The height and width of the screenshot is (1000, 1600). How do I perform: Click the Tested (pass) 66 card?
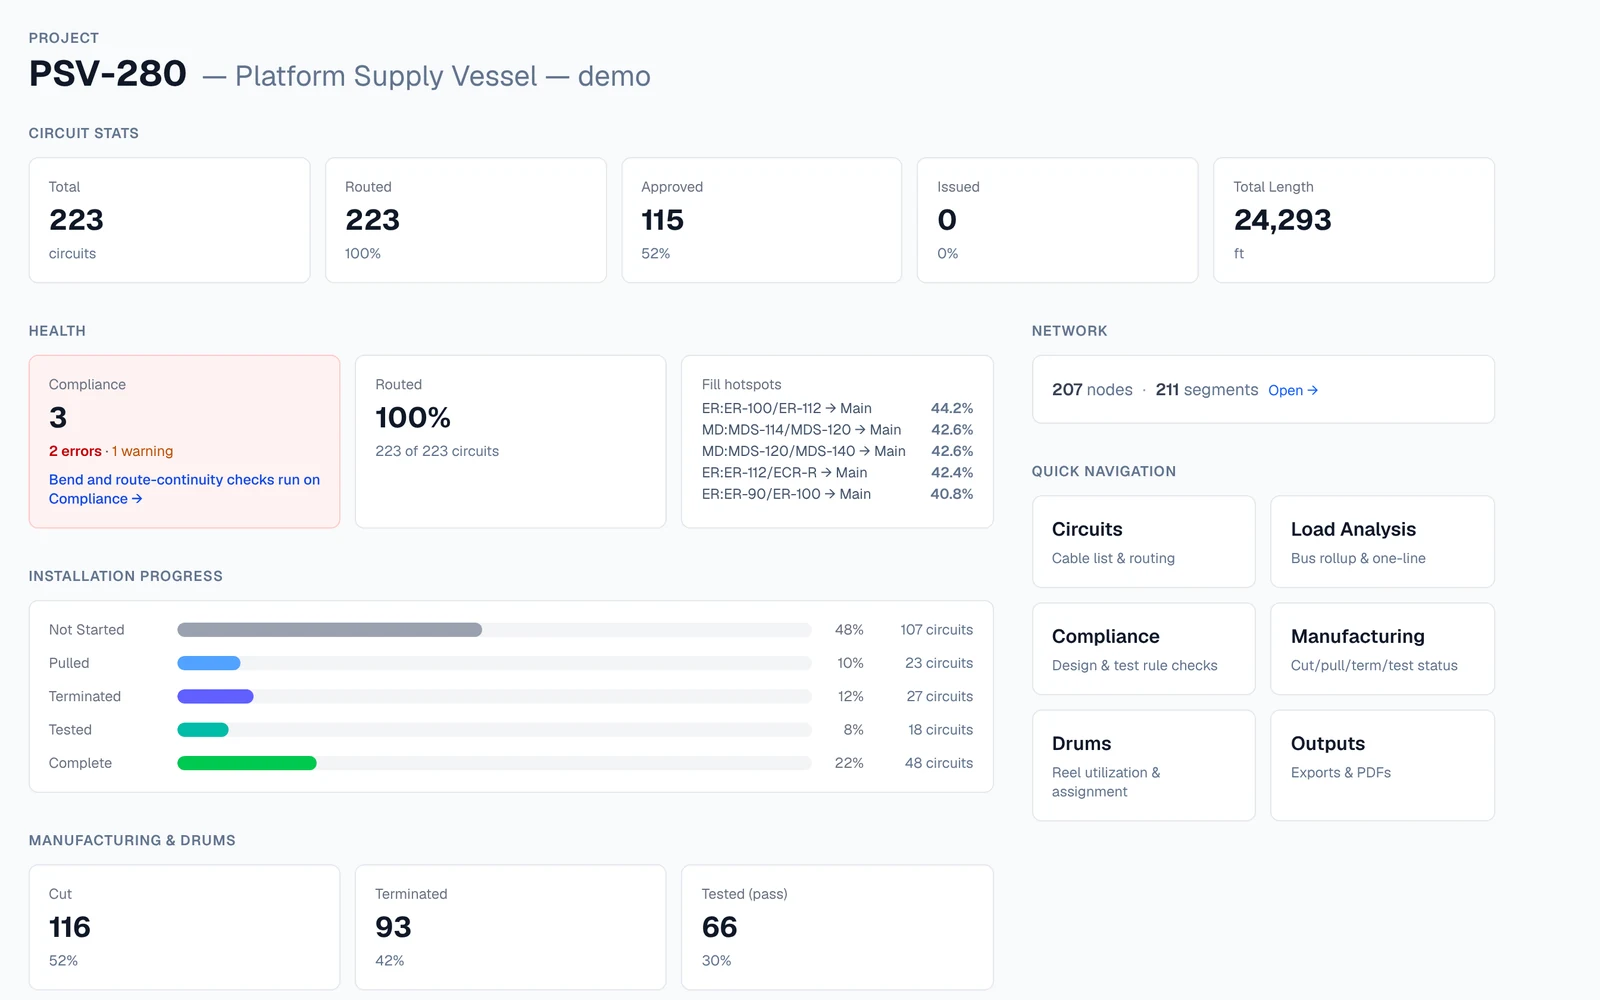coord(837,927)
